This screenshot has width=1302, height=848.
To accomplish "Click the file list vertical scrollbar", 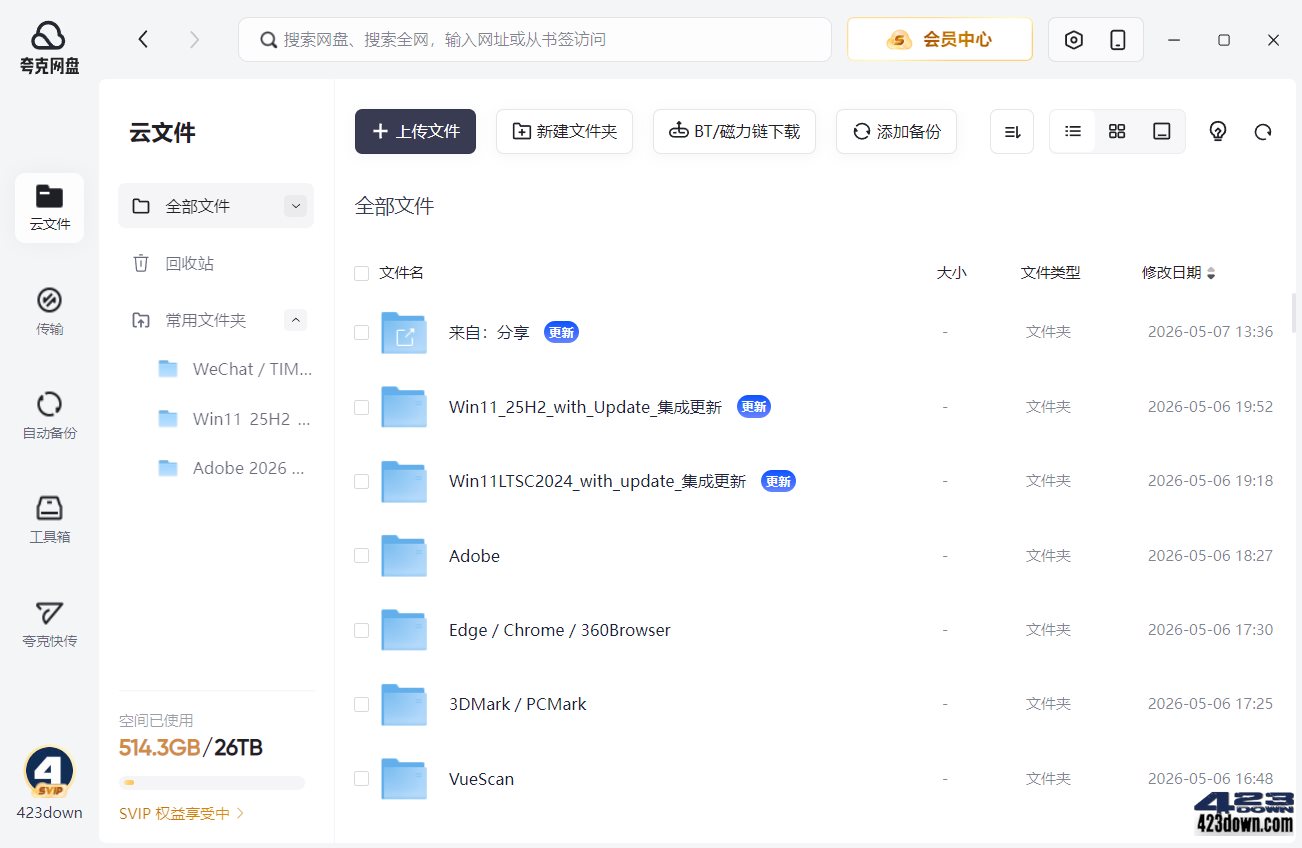I will click(1294, 312).
